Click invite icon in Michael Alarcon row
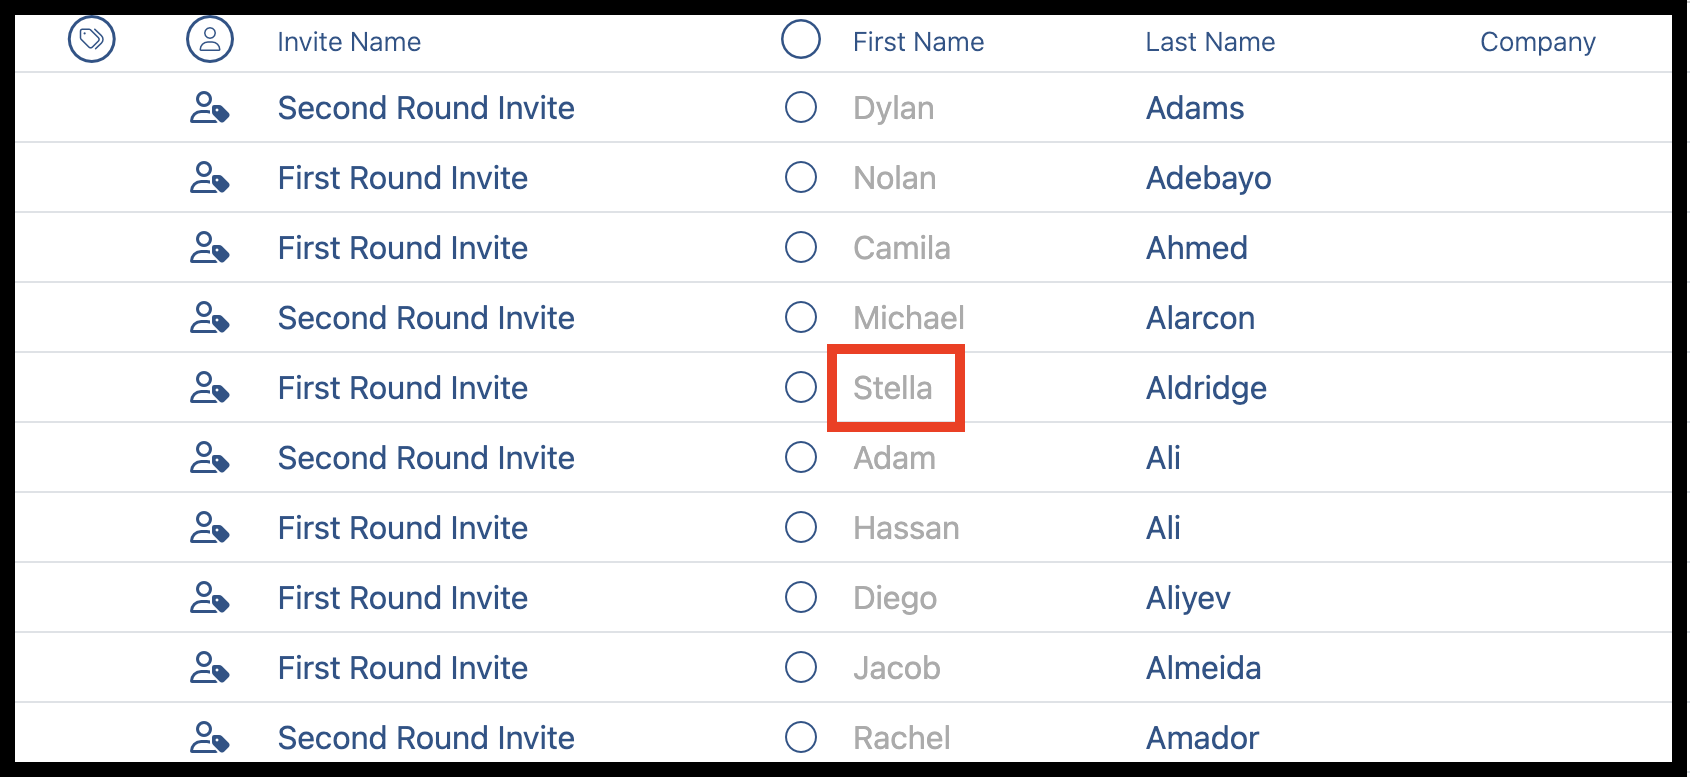 pyautogui.click(x=210, y=318)
